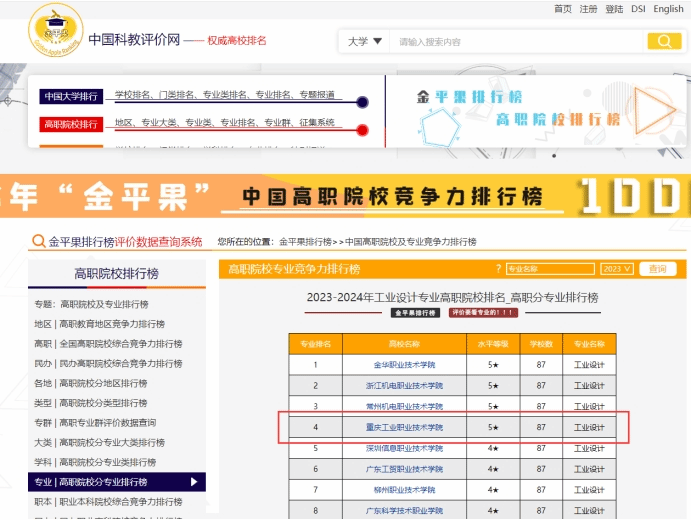Screen dimensions: 691x520
Task: Click the white arrow on 专业 sidebar item
Action: [x=194, y=482]
